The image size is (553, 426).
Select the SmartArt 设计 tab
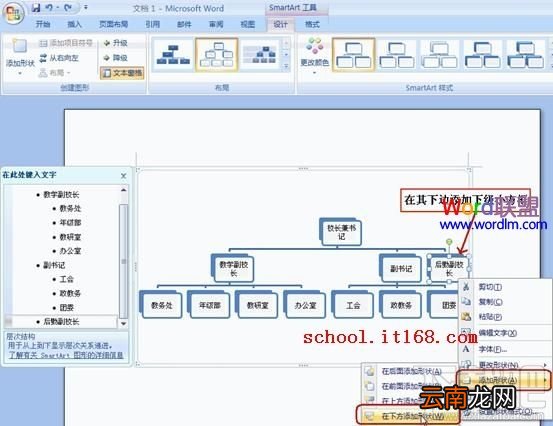tap(281, 24)
